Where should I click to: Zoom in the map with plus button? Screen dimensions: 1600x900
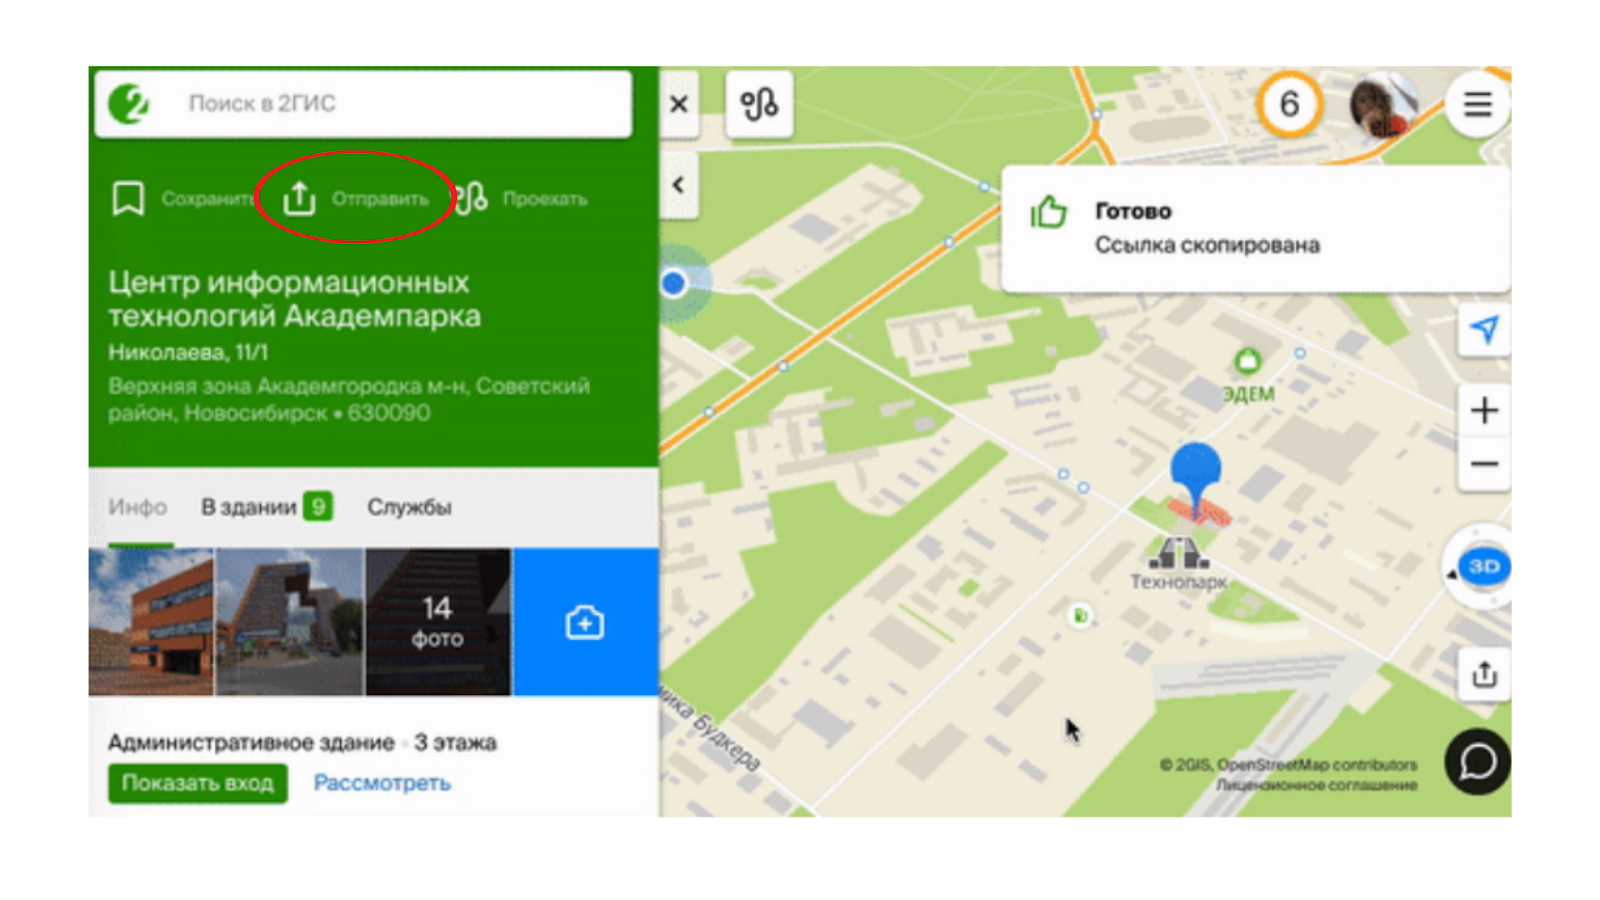coord(1484,410)
